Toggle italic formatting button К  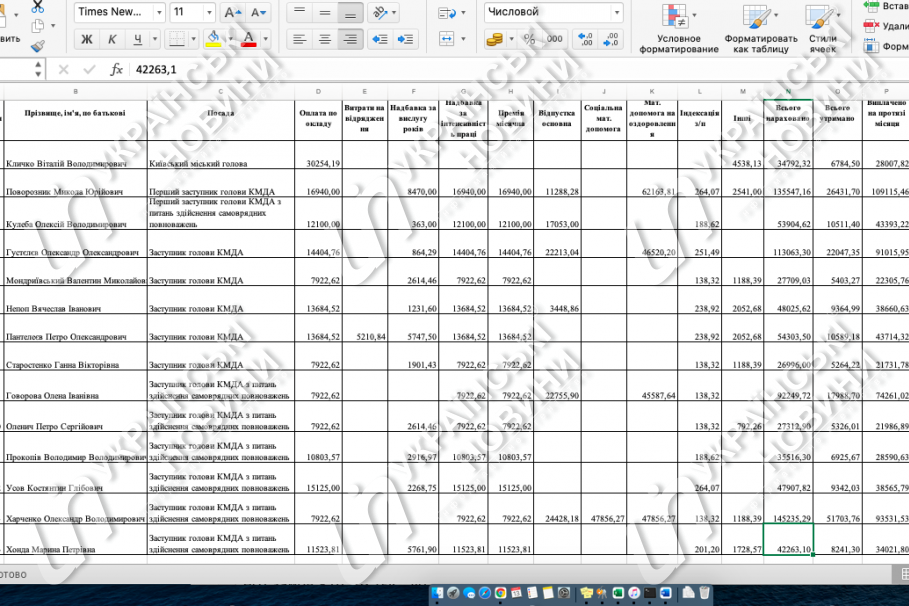(x=112, y=39)
